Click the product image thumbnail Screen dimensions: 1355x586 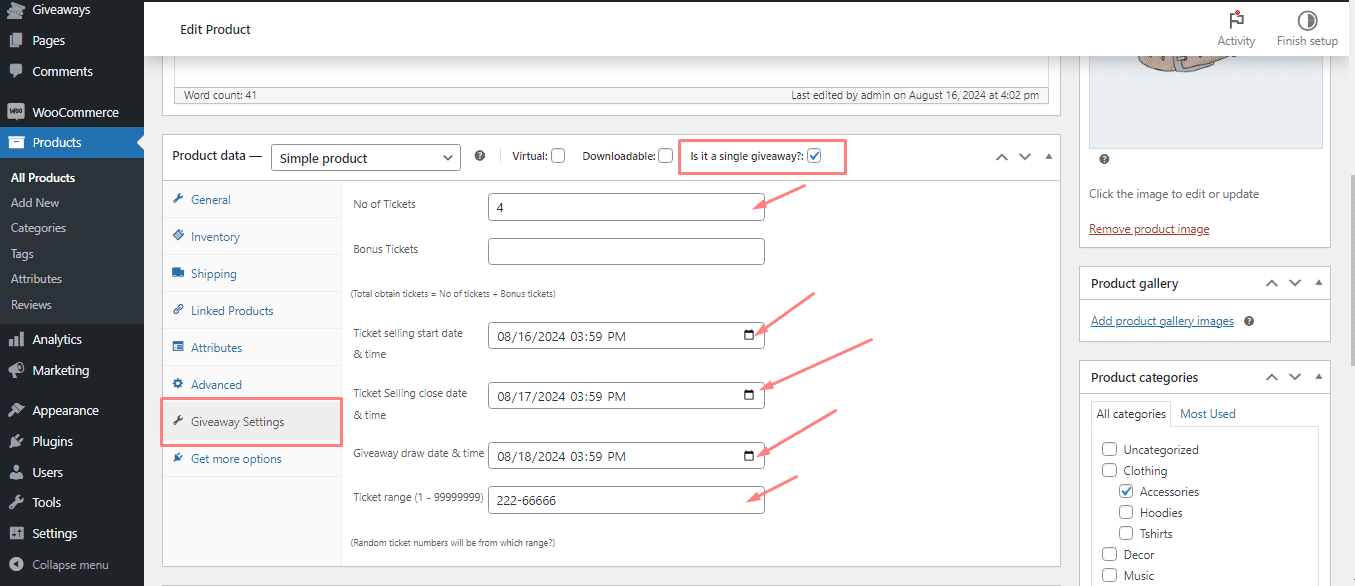point(1205,102)
